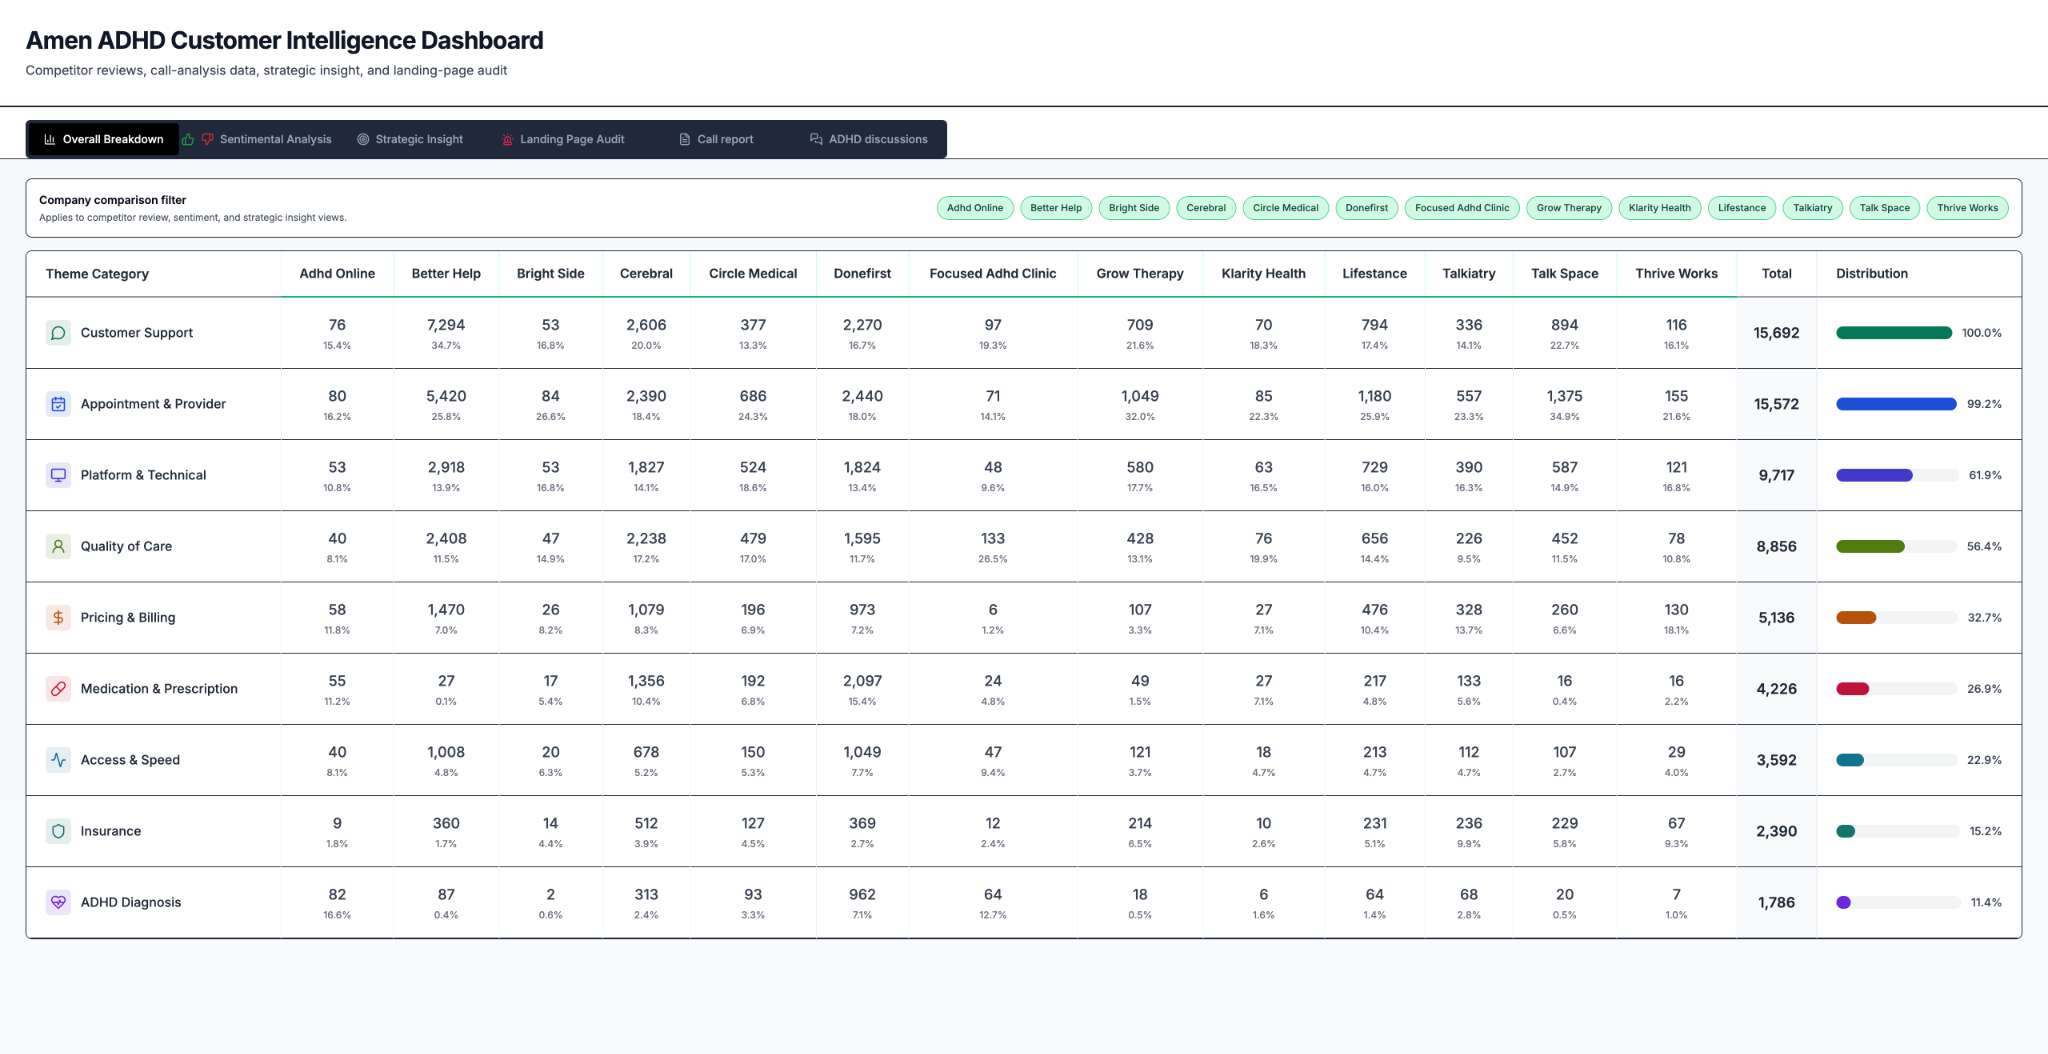
Task: Click the ADHD Diagnosis total 1,786
Action: 1776,903
